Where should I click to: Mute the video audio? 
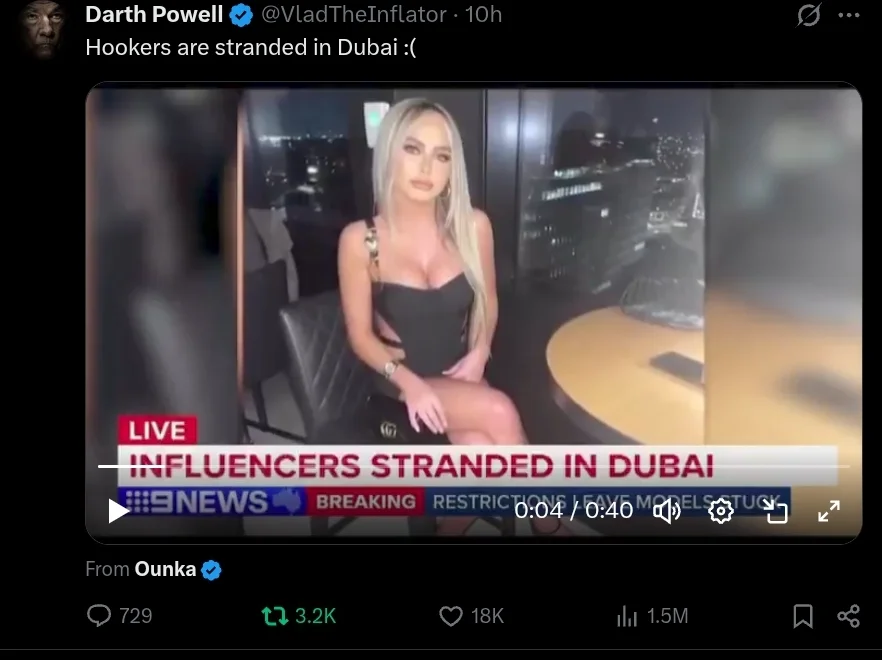tap(667, 511)
